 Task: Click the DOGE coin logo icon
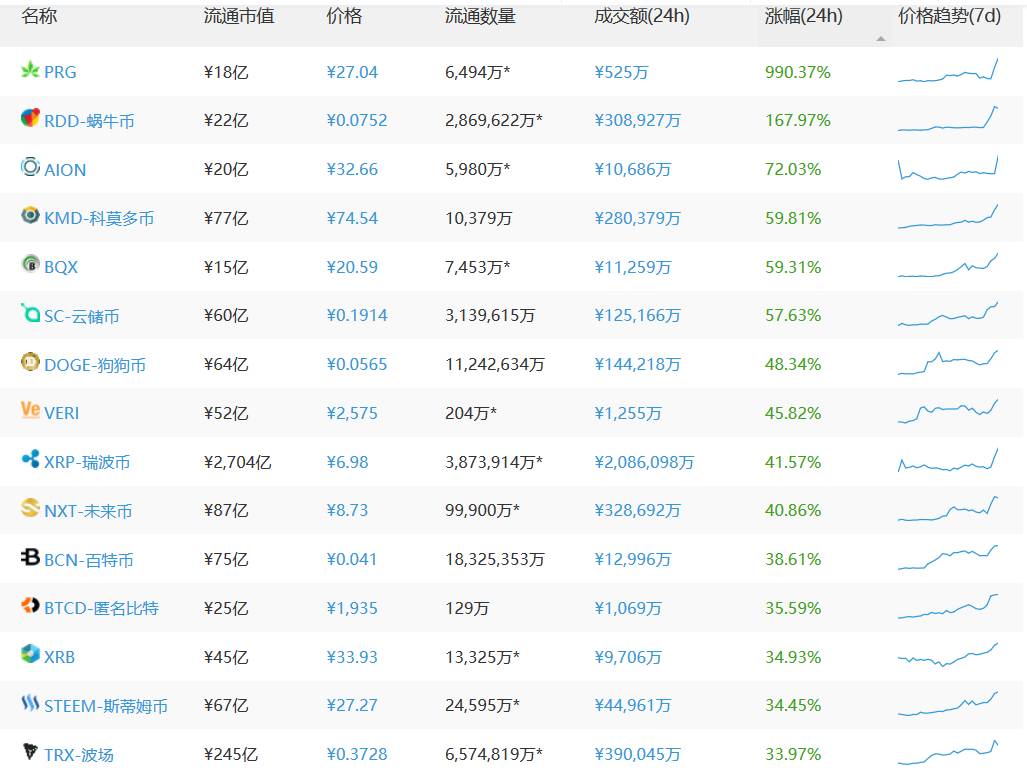pyautogui.click(x=30, y=362)
